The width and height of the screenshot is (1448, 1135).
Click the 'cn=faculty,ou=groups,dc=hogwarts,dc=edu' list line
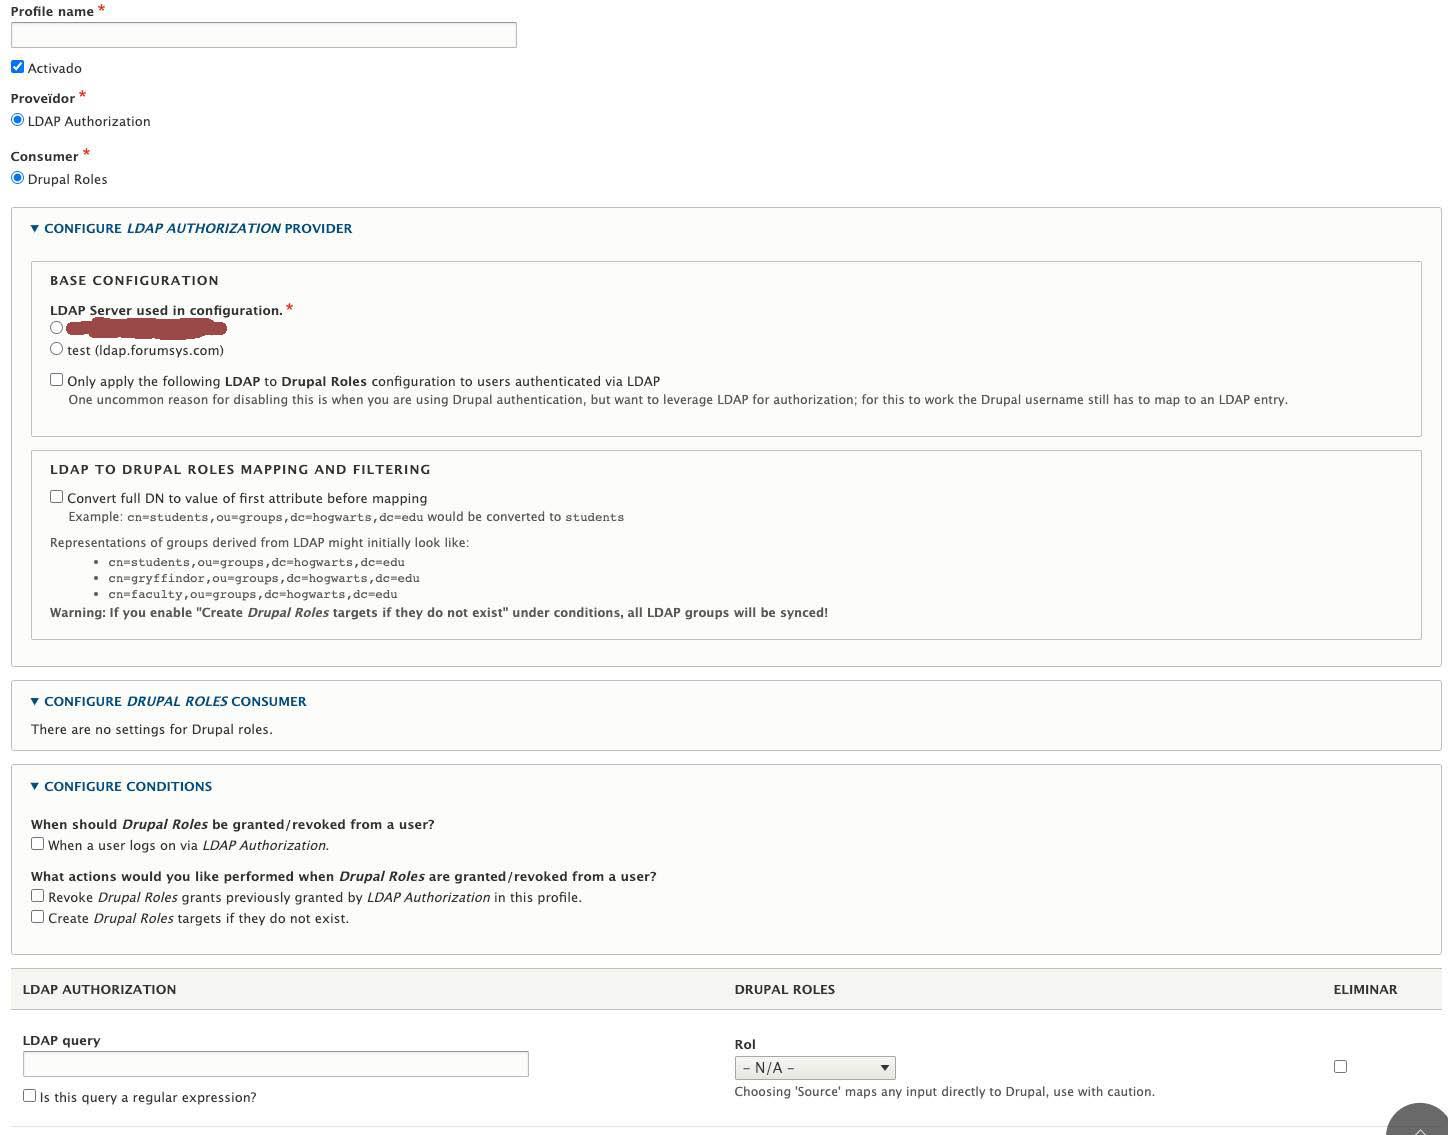[253, 594]
